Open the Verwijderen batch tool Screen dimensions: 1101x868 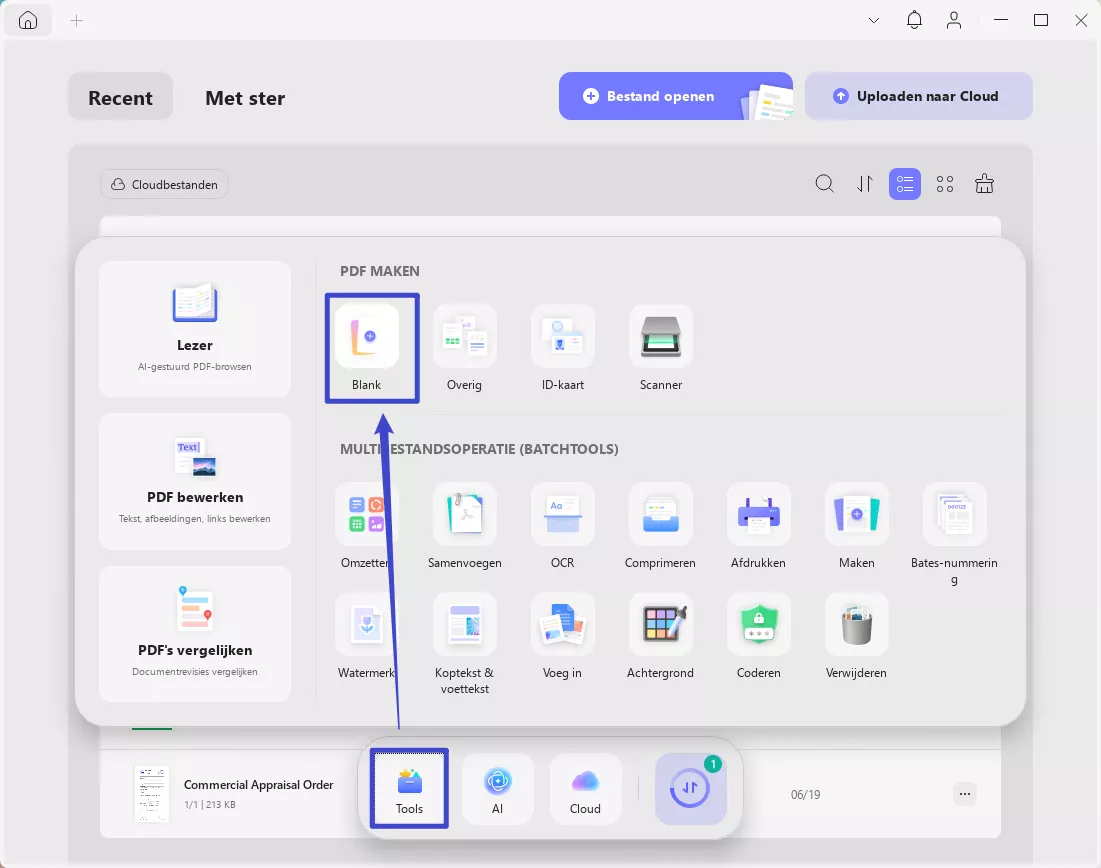[x=857, y=636]
